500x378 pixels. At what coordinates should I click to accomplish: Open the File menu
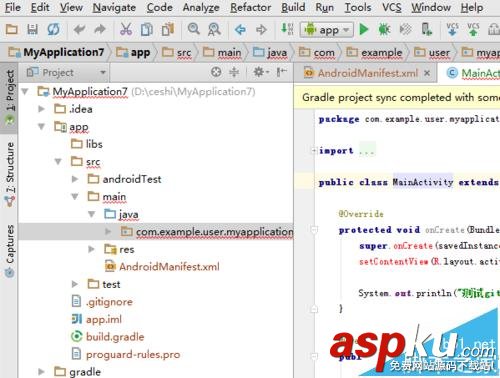(13, 7)
